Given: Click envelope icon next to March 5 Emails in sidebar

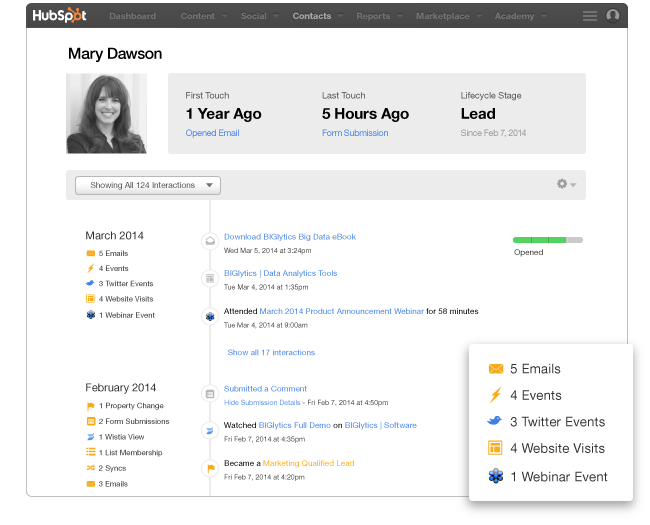Looking at the screenshot, I should pos(90,253).
